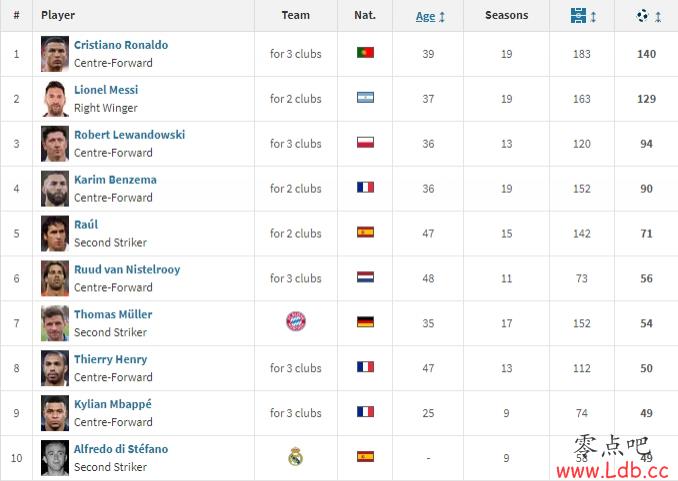The width and height of the screenshot is (678, 481).
Task: Click the Real Madrid club crest
Action: 296,456
